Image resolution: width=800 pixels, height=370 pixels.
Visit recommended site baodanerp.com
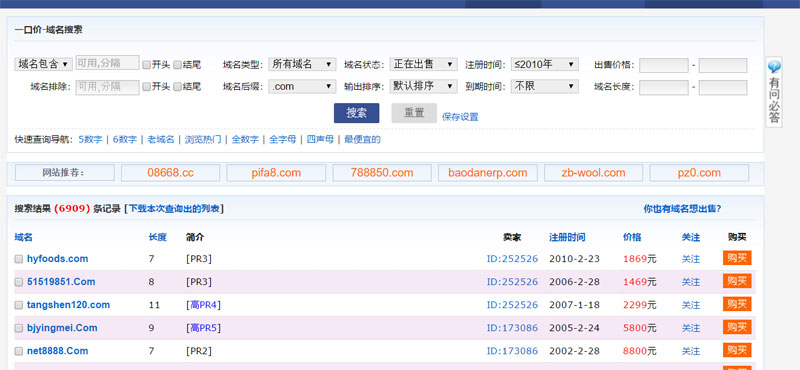[487, 172]
